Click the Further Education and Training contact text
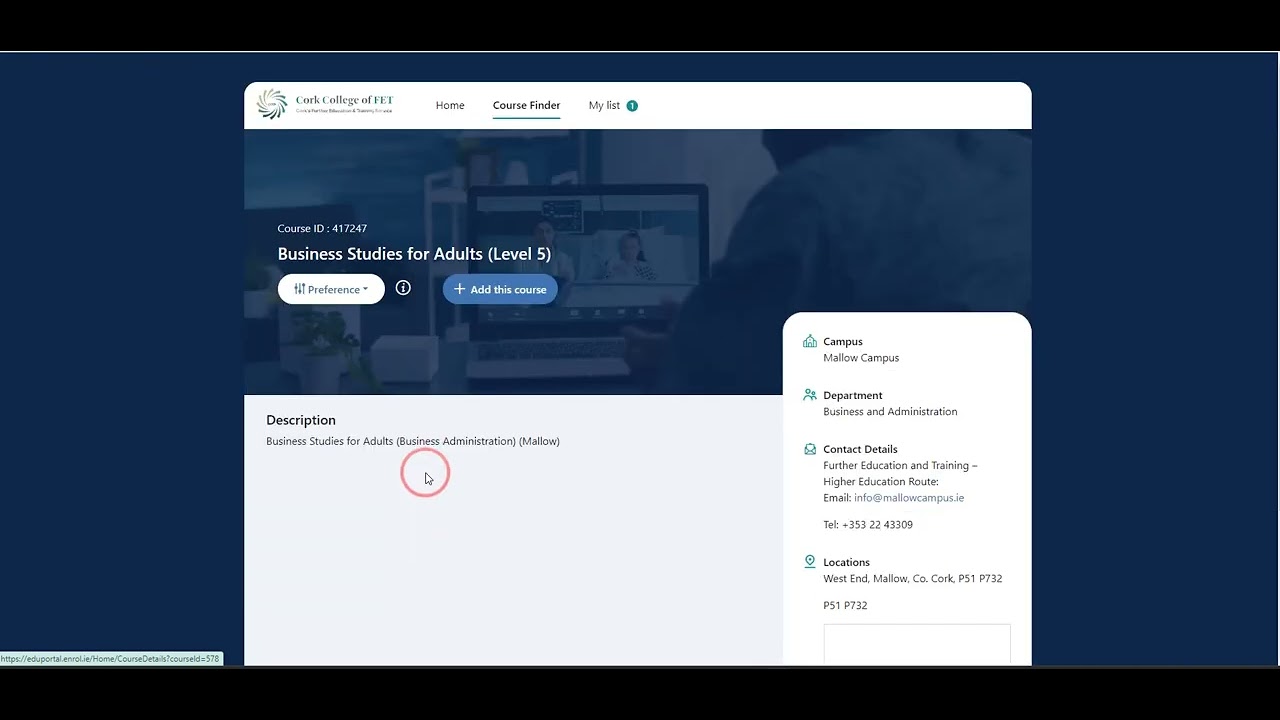1280x720 pixels. pos(900,473)
